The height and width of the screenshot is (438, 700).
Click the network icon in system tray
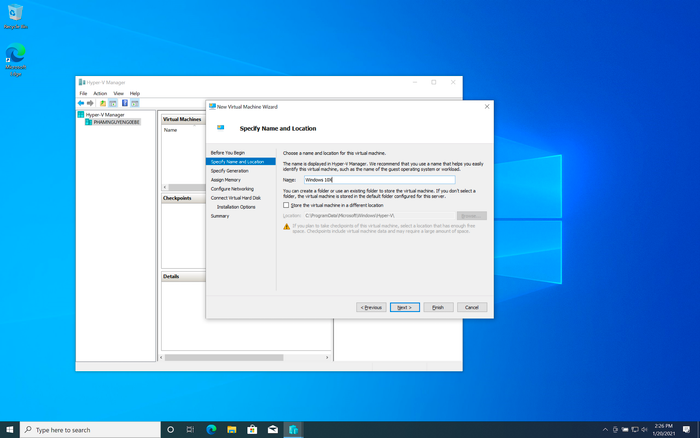click(635, 430)
